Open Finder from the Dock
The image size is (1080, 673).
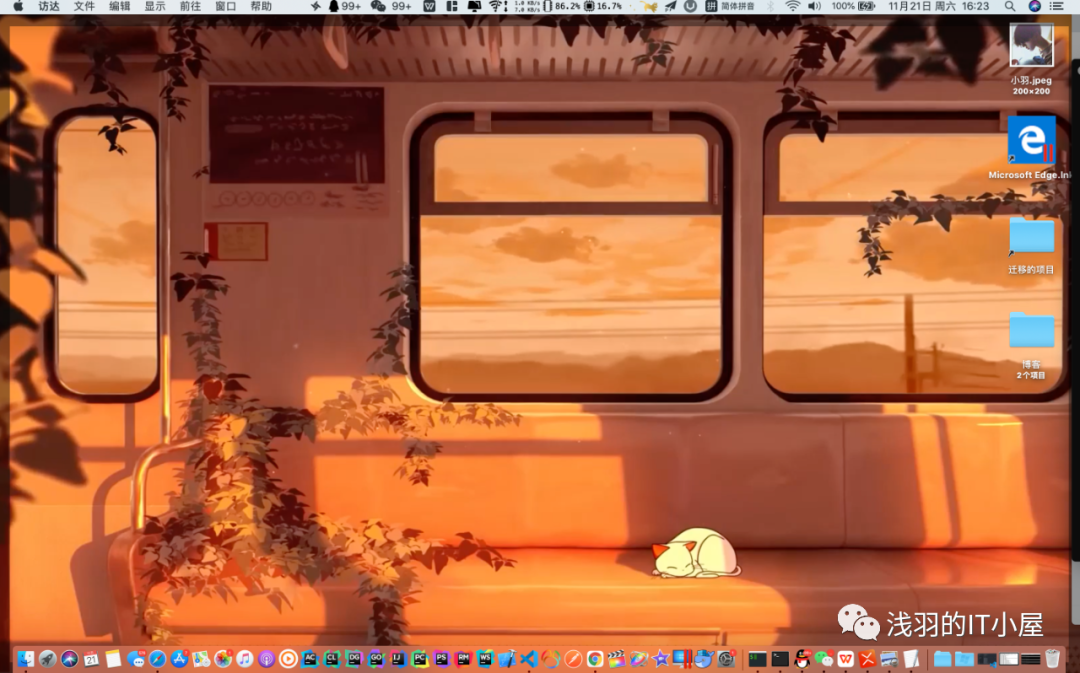(25, 659)
